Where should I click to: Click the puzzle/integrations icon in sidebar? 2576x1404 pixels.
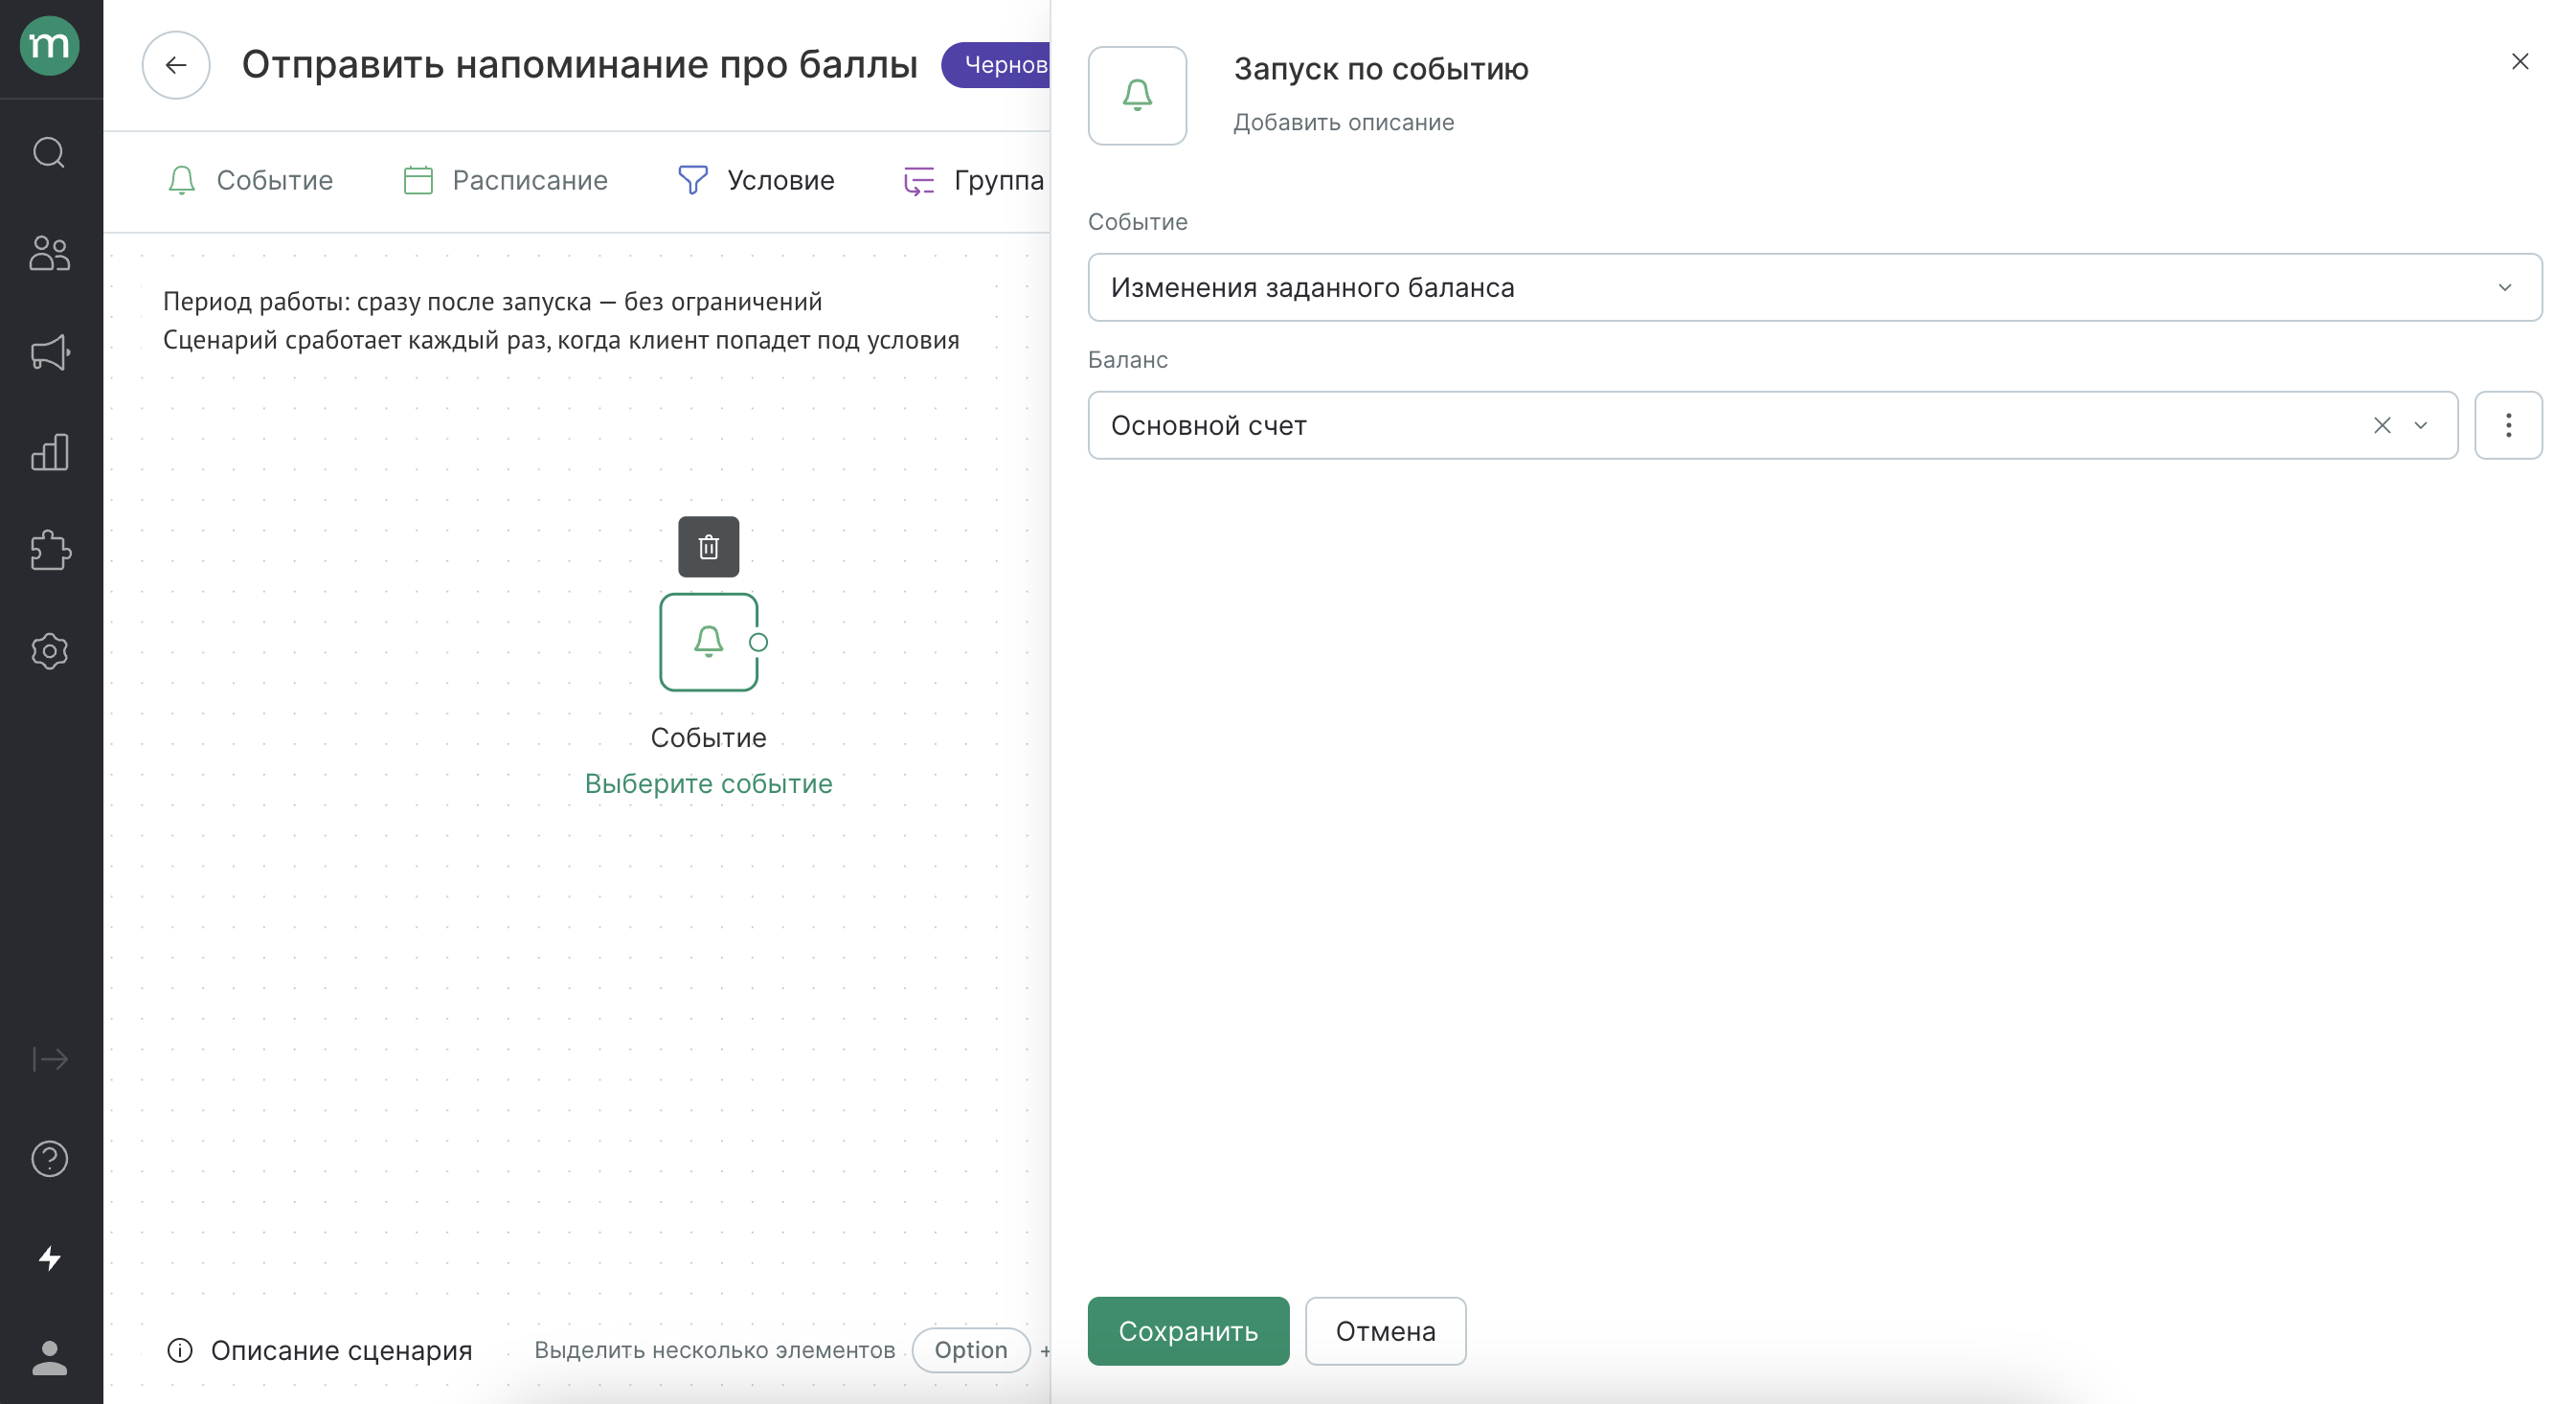pos(50,550)
